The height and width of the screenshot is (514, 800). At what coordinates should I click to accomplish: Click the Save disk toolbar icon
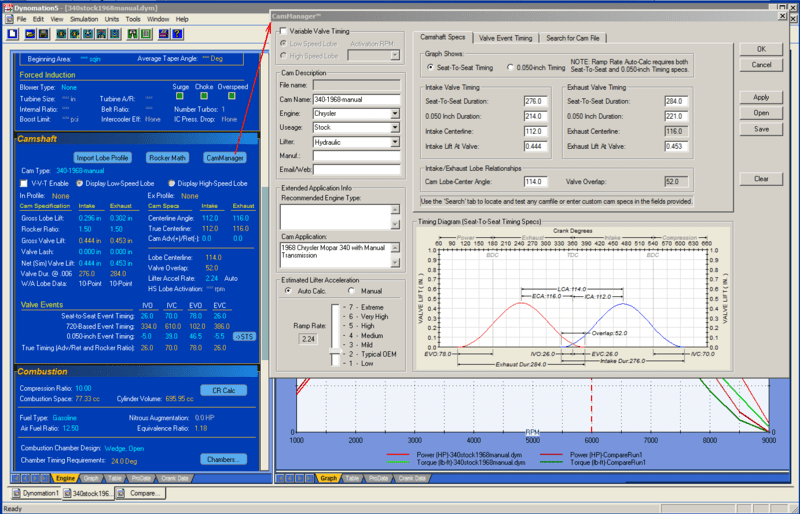point(44,33)
